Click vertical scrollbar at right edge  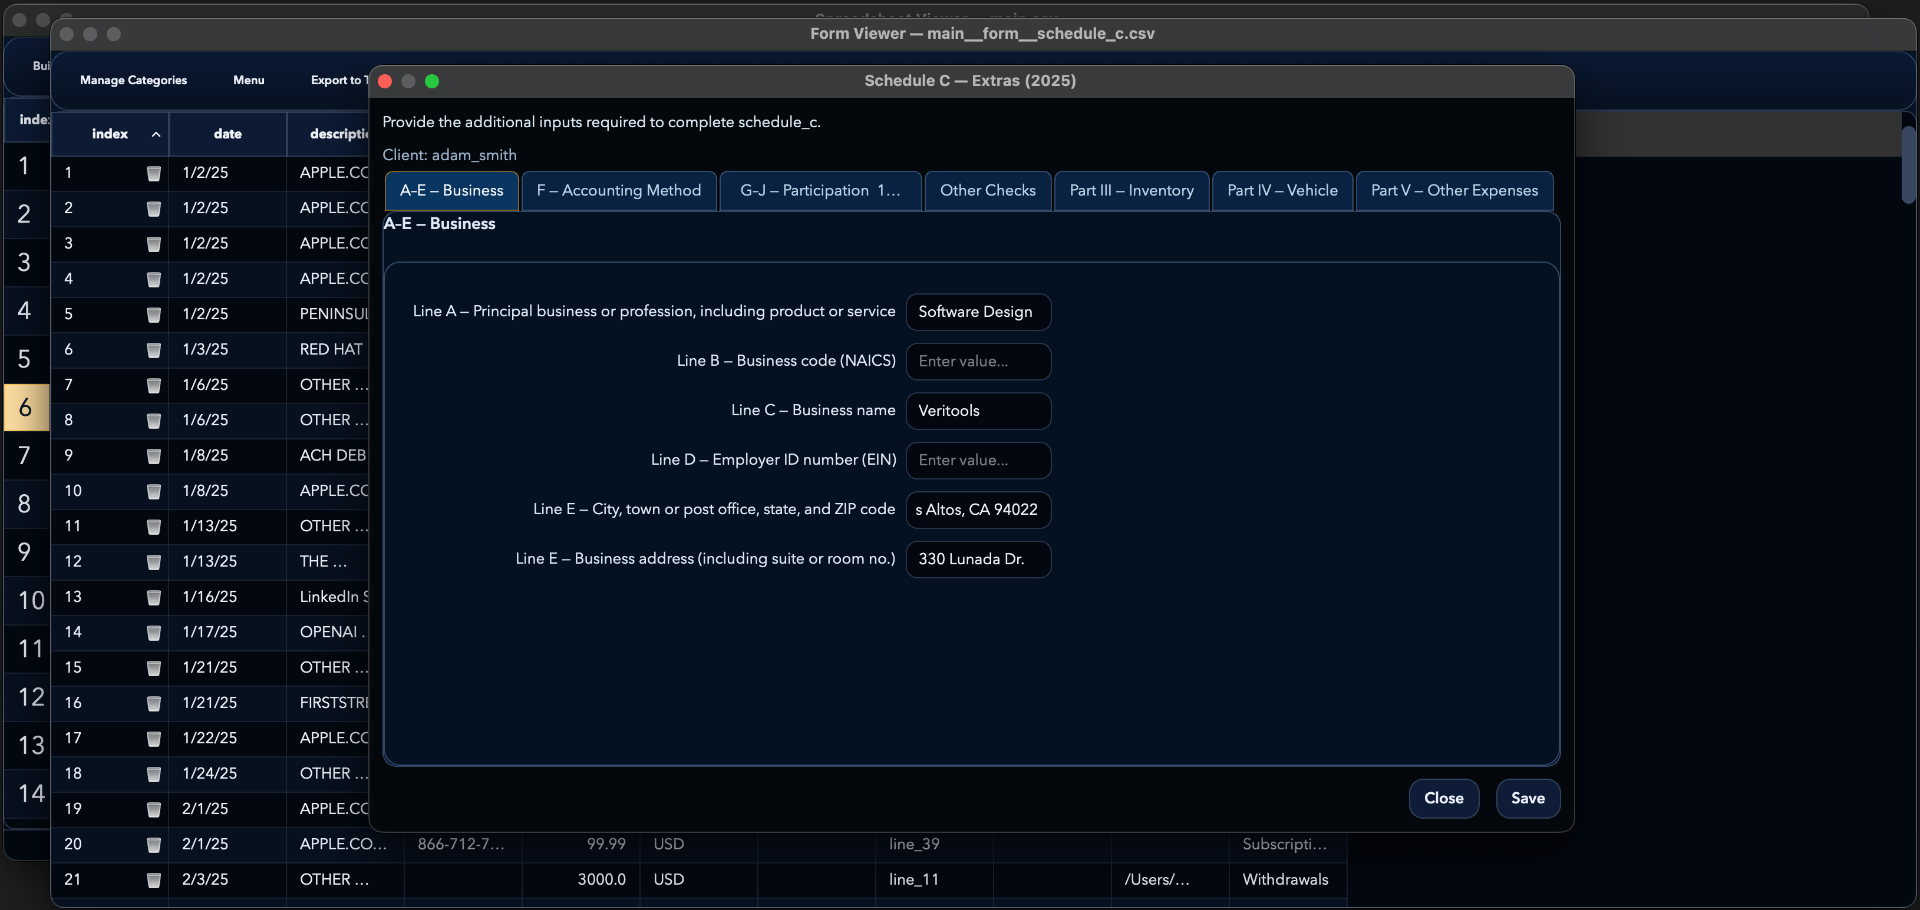click(1908, 165)
